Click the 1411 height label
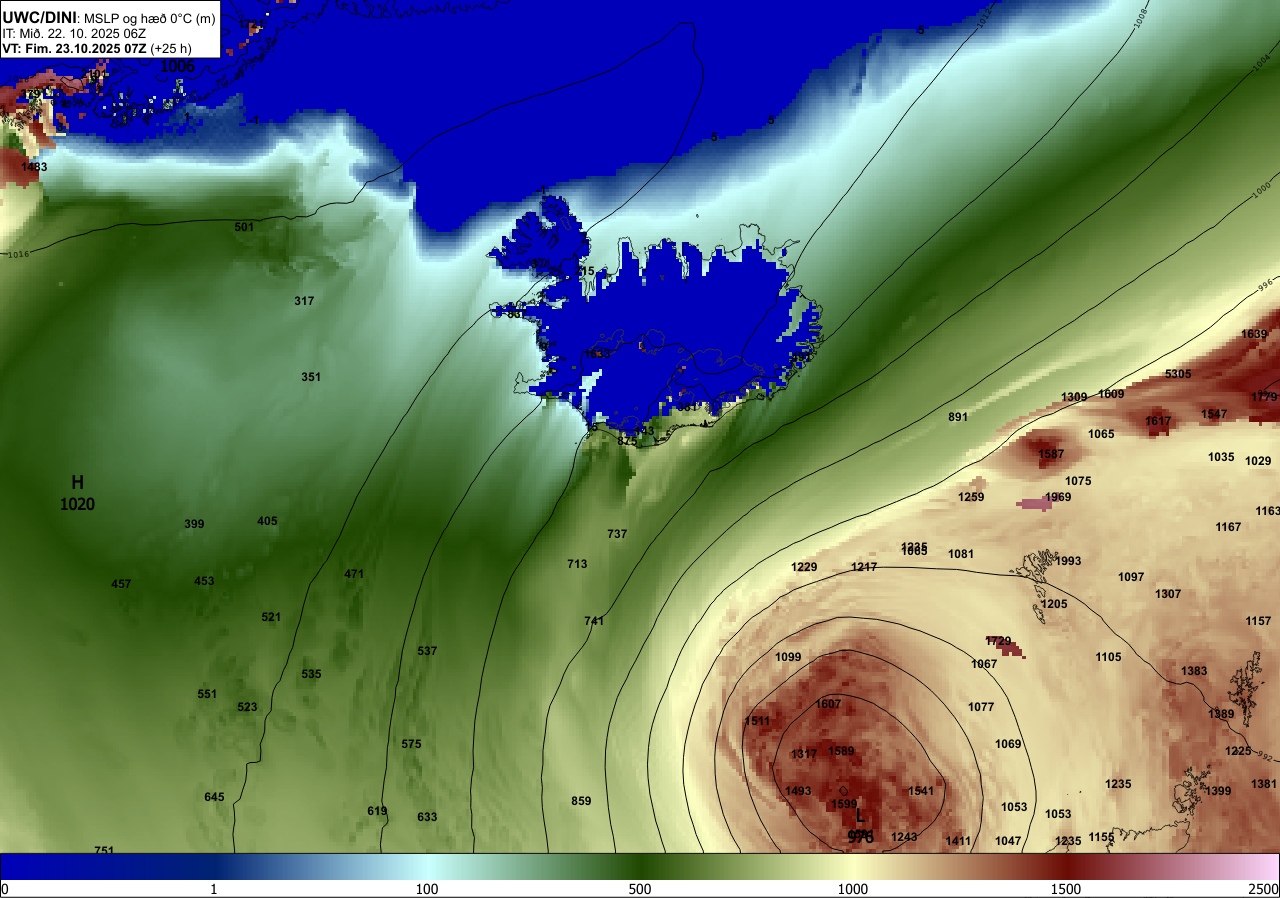This screenshot has height=898, width=1280. click(958, 841)
